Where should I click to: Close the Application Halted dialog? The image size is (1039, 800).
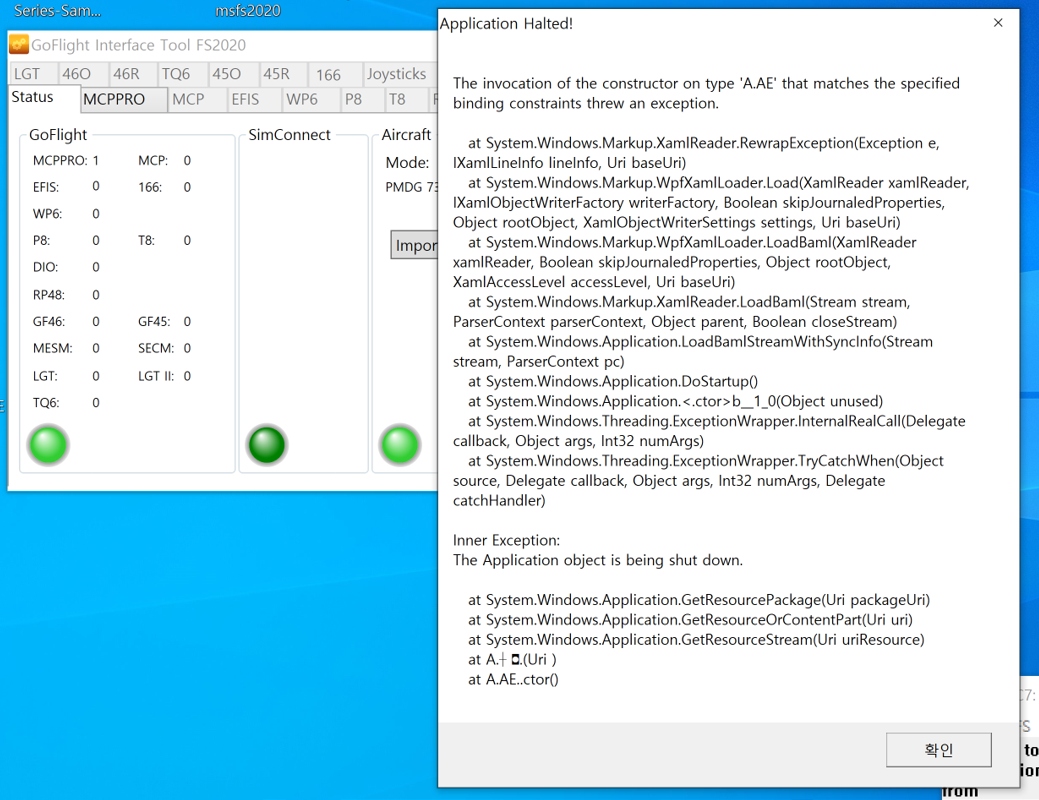point(998,23)
